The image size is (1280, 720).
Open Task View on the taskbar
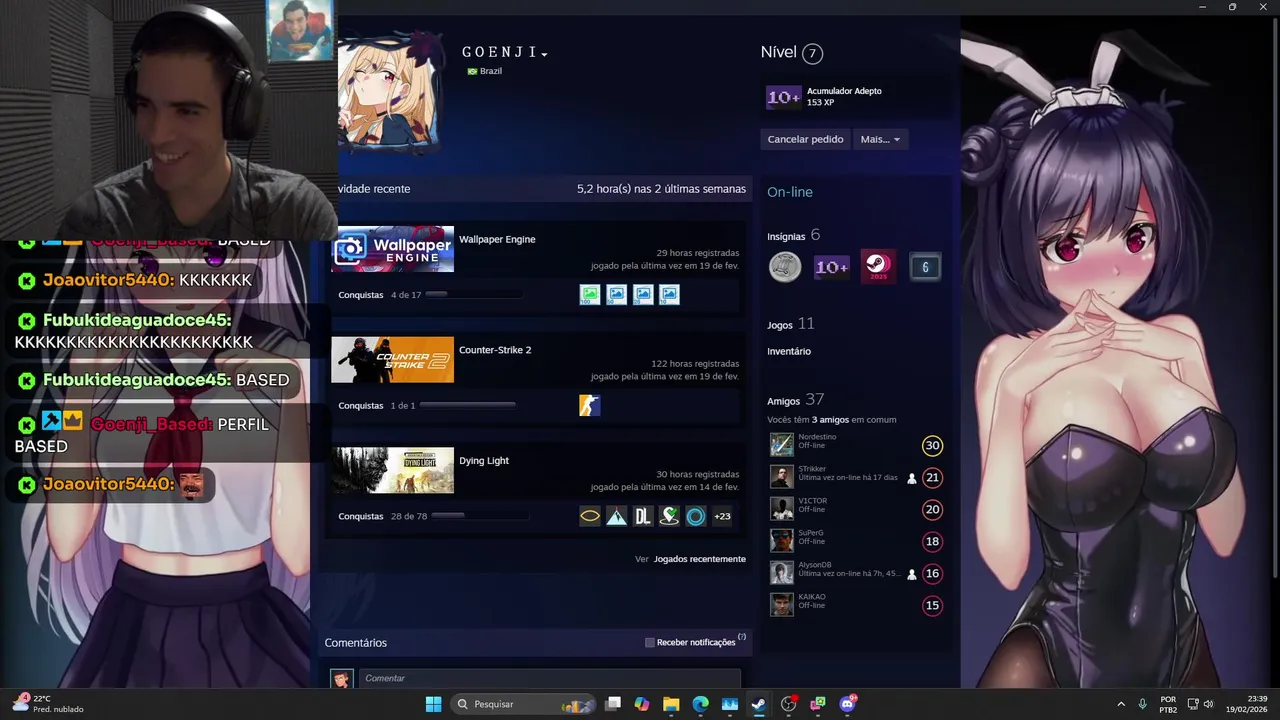(x=613, y=704)
